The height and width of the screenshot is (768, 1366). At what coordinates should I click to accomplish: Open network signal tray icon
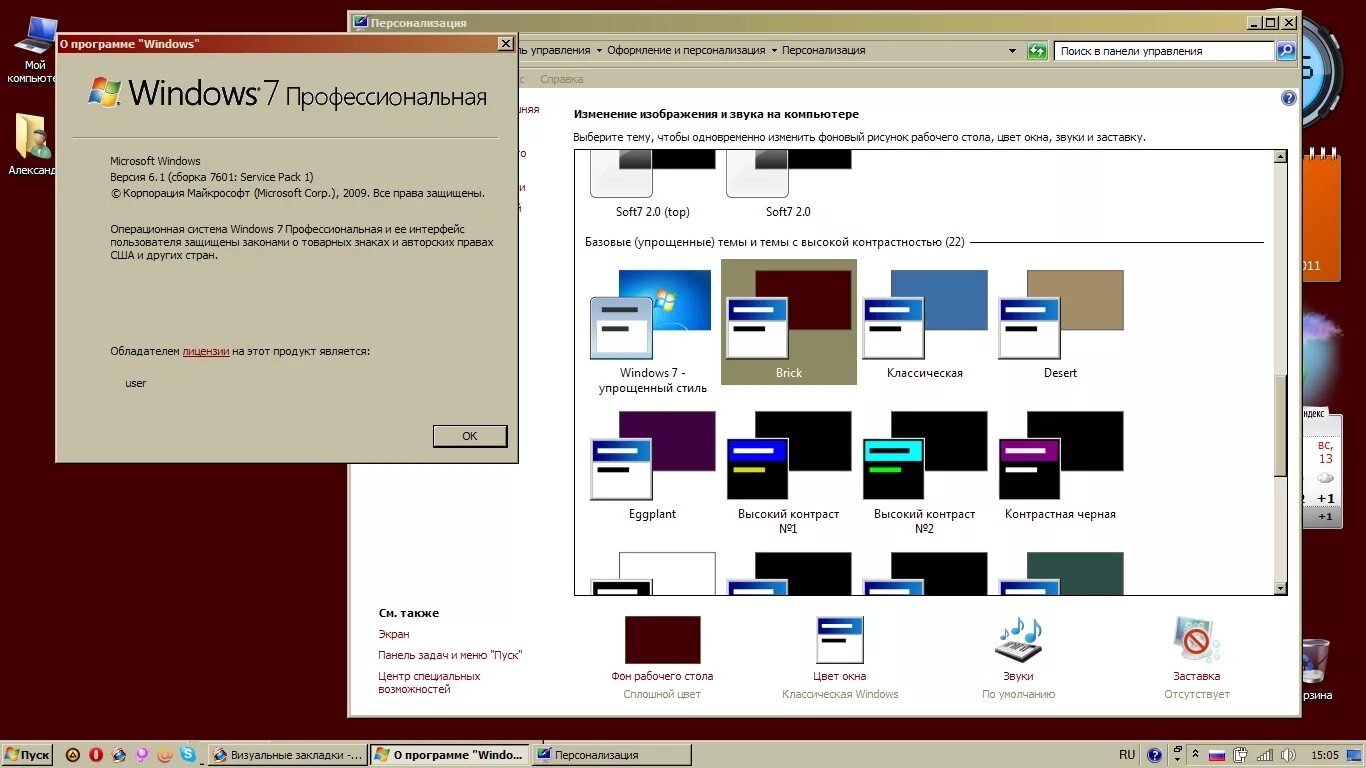point(1265,755)
